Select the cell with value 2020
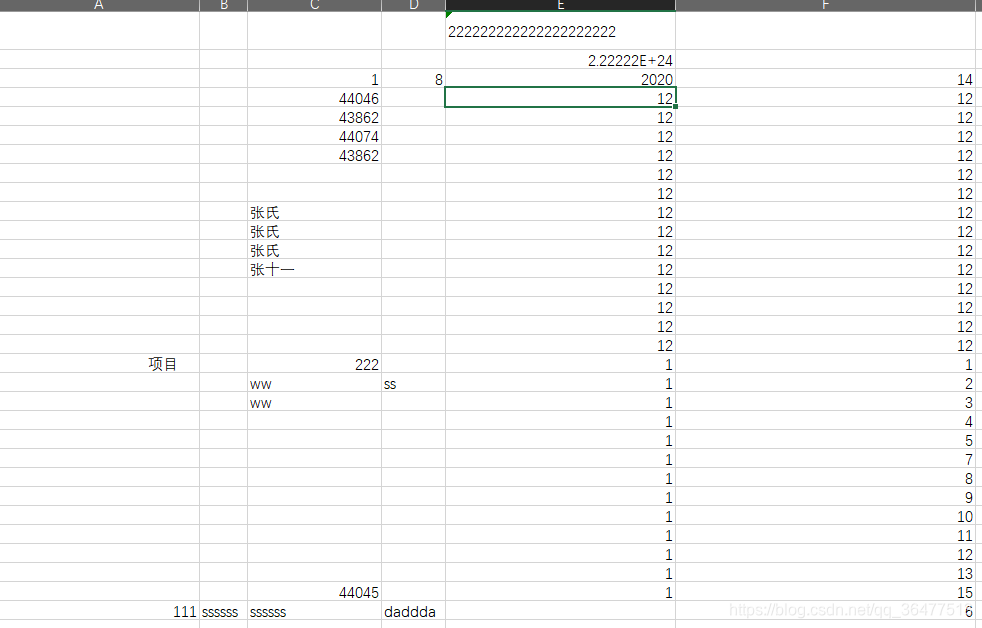Screen dimensions: 982x628 tap(560, 79)
